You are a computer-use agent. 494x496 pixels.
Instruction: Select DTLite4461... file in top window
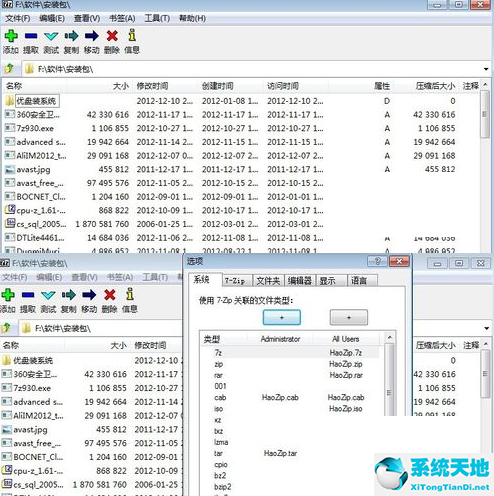(40, 238)
